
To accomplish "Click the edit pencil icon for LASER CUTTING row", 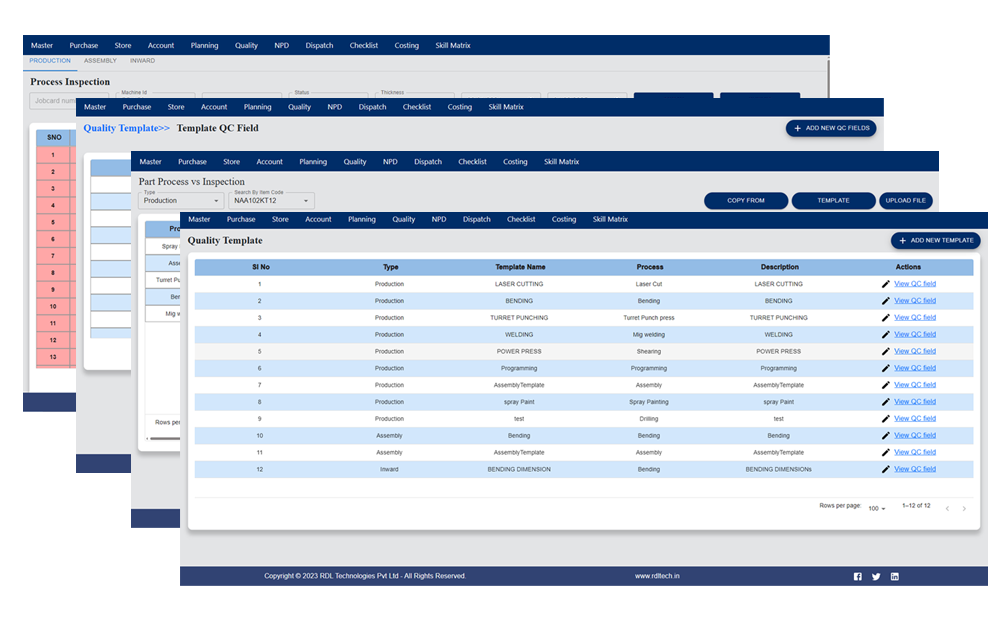I will 885,283.
